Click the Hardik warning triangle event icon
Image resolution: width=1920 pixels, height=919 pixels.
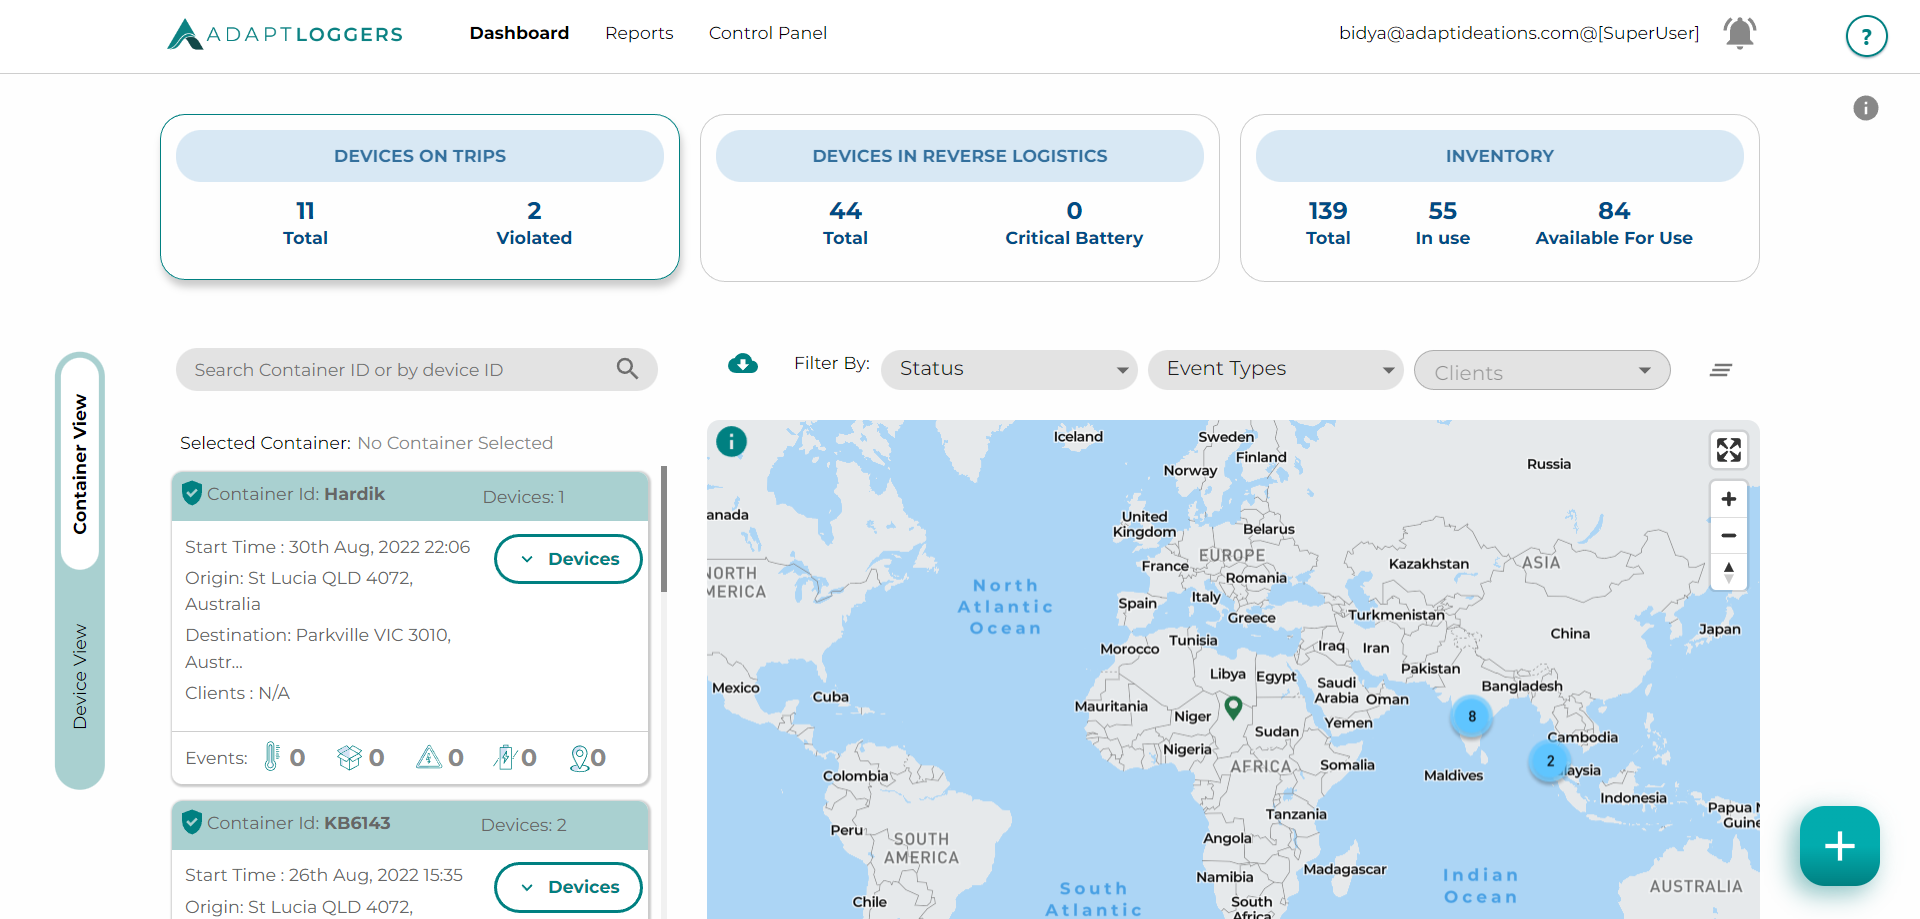pos(429,757)
